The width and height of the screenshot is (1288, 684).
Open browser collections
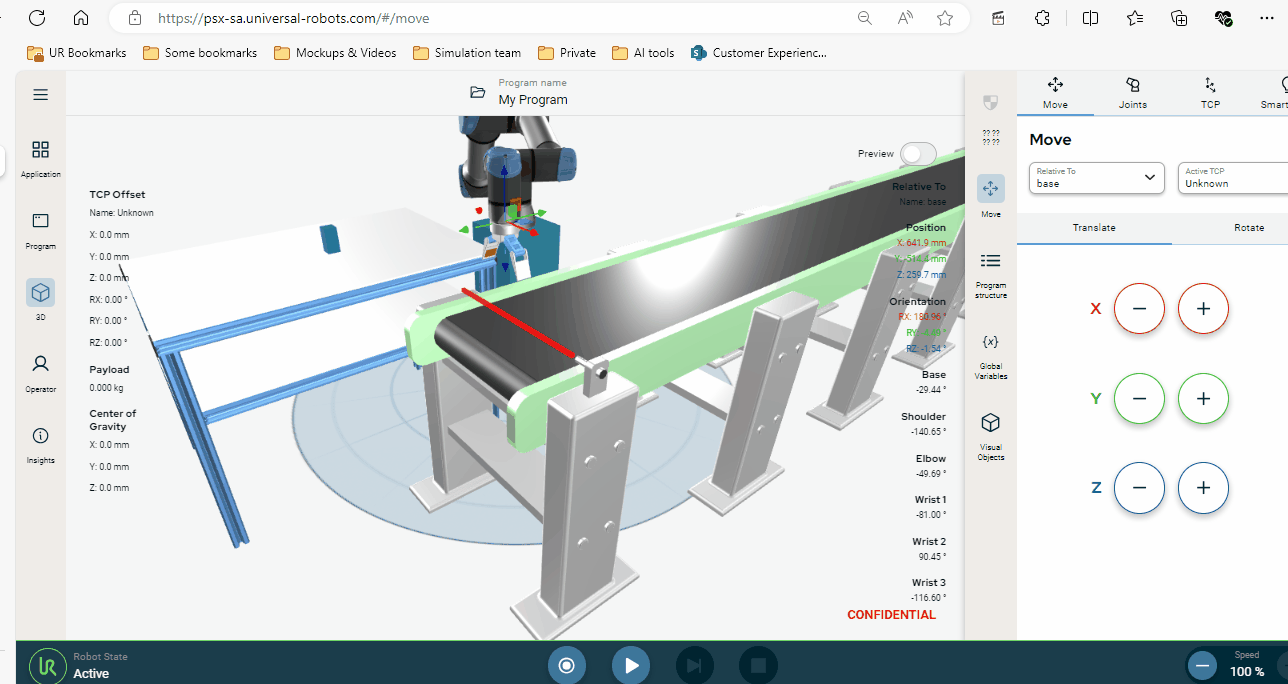tap(1179, 18)
